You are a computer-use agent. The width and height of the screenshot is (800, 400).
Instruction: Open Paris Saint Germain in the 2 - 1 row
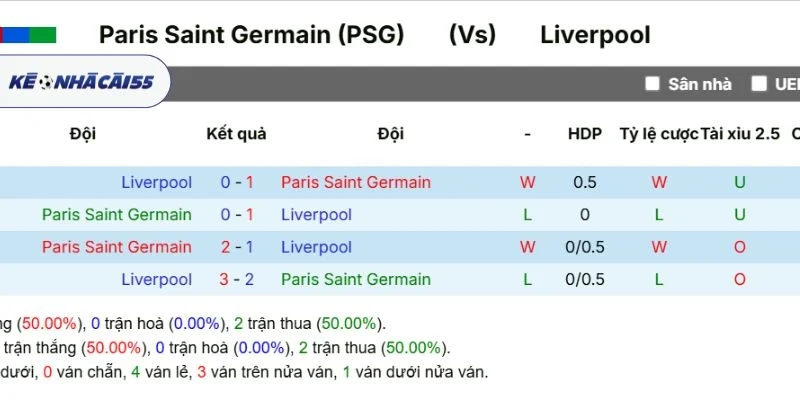click(x=116, y=247)
